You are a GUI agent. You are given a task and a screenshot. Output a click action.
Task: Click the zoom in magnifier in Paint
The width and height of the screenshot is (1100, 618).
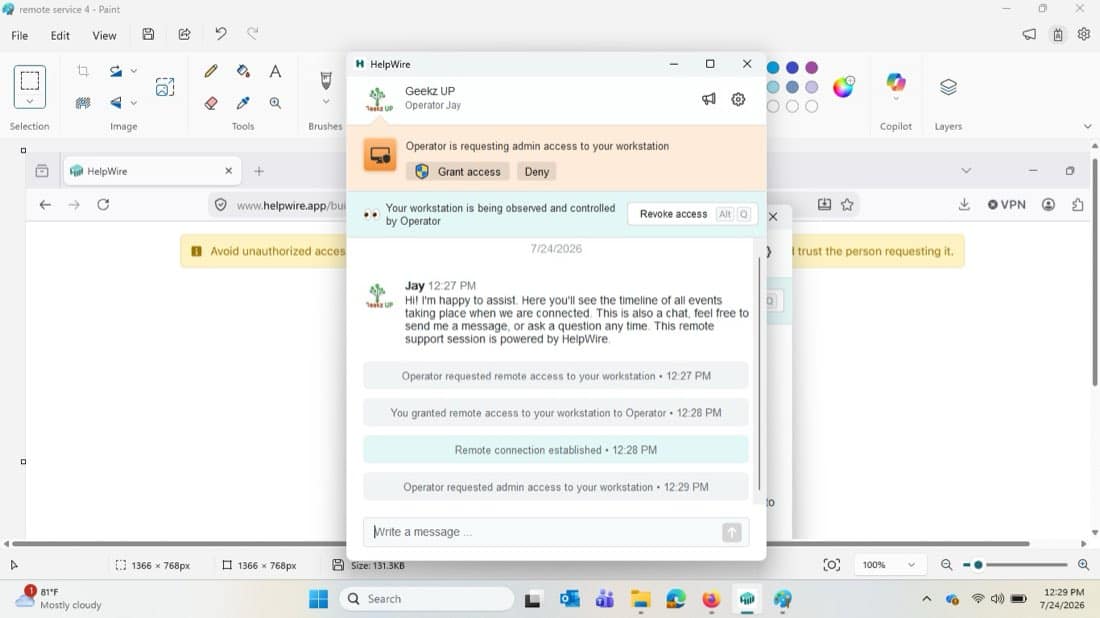(1083, 565)
